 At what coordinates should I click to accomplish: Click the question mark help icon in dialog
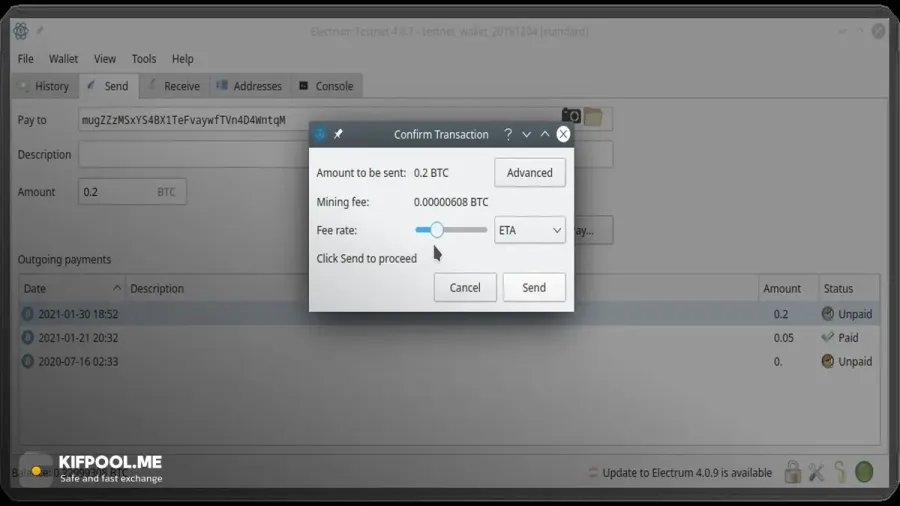pyautogui.click(x=508, y=134)
